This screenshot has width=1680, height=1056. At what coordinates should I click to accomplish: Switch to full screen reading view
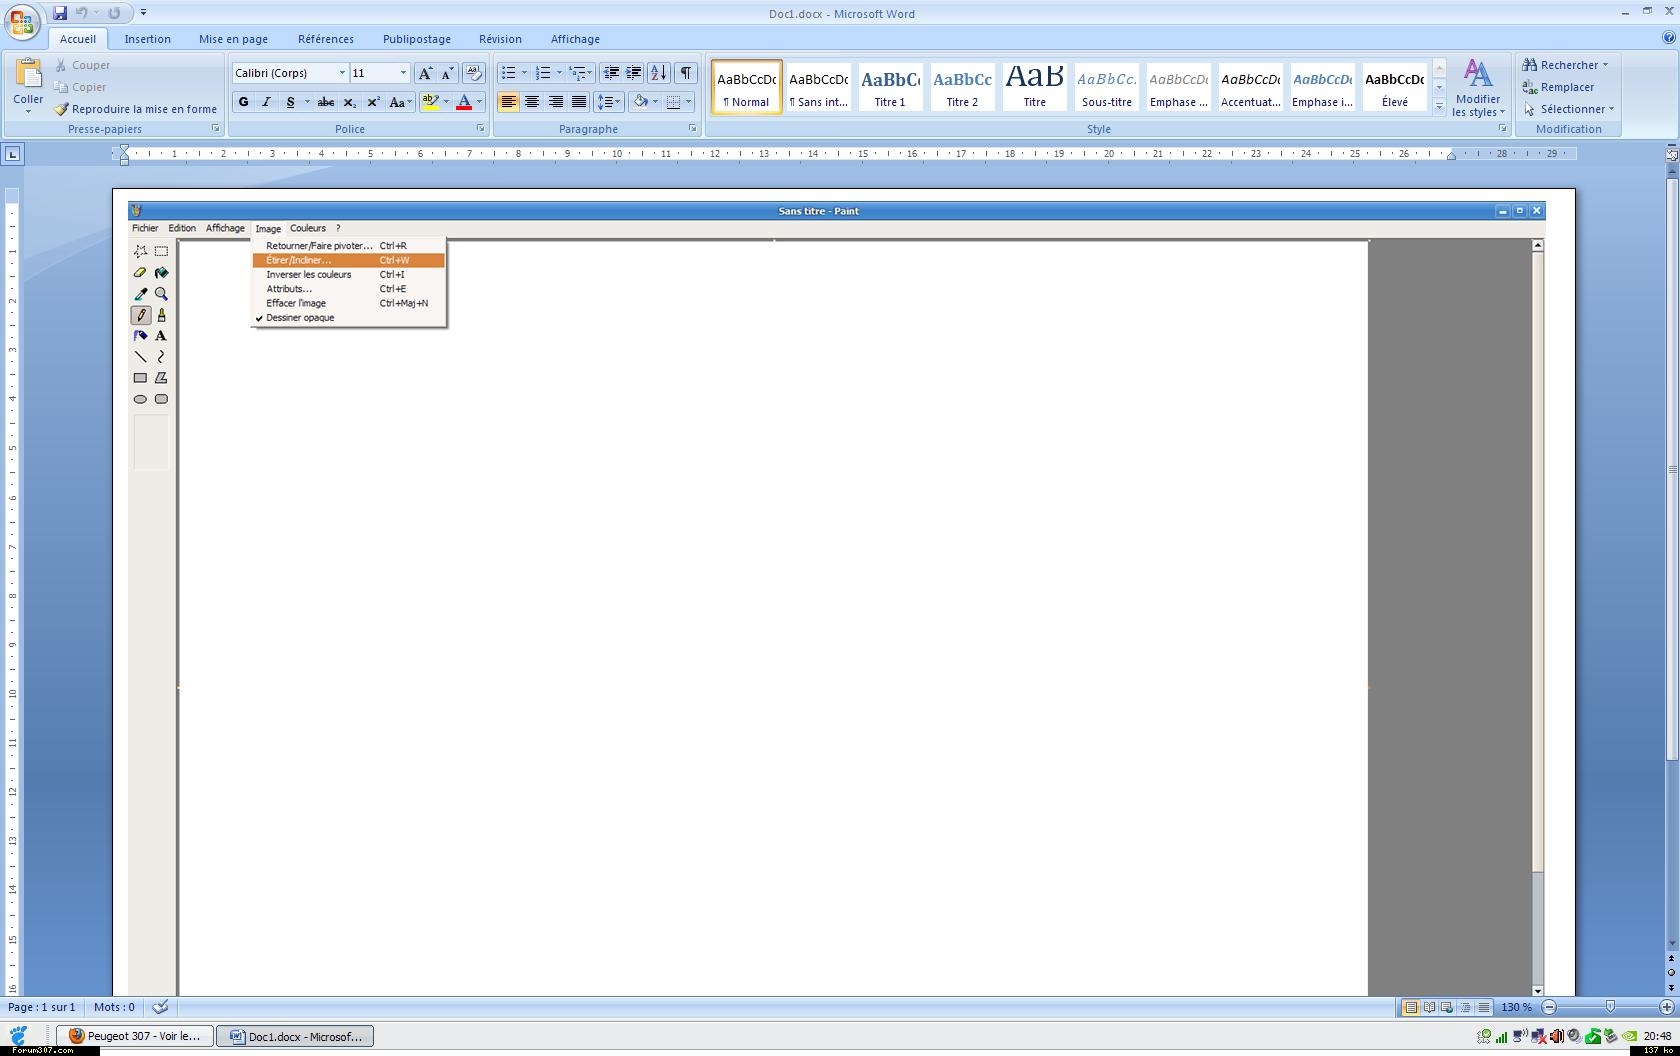tap(1429, 1007)
